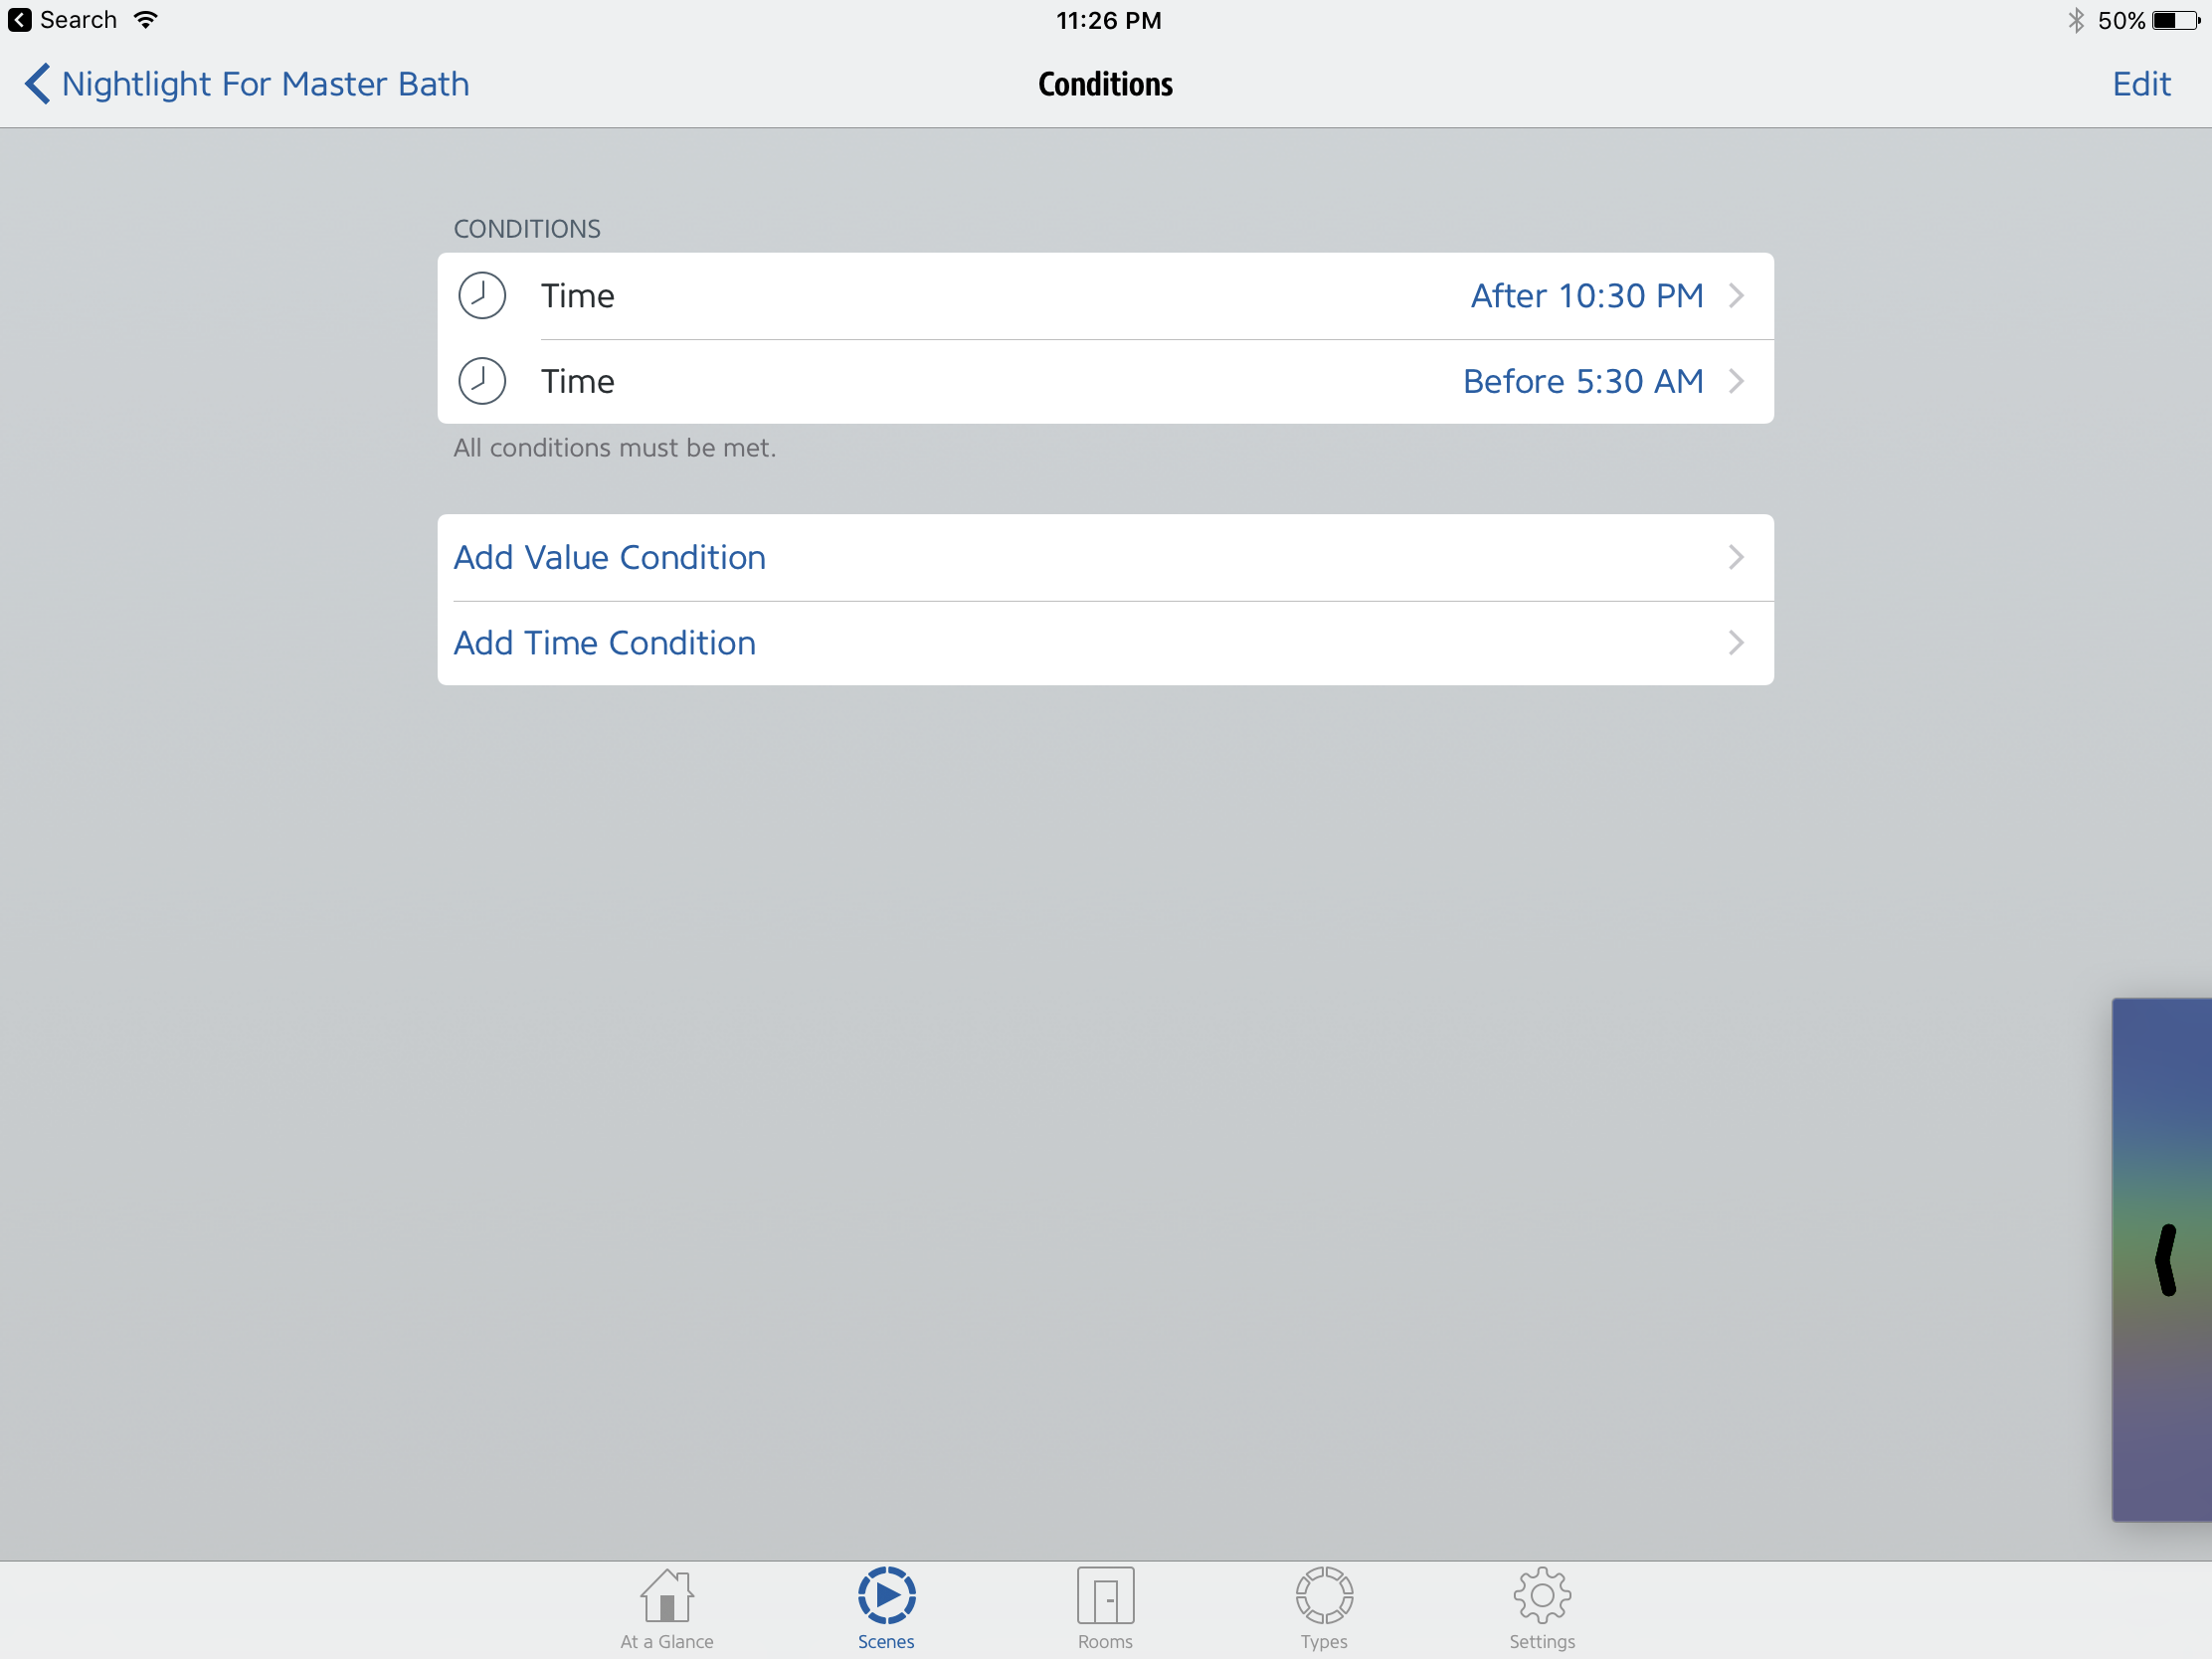Tap Add Value Condition
Viewport: 2212px width, 1659px height.
pos(1105,557)
